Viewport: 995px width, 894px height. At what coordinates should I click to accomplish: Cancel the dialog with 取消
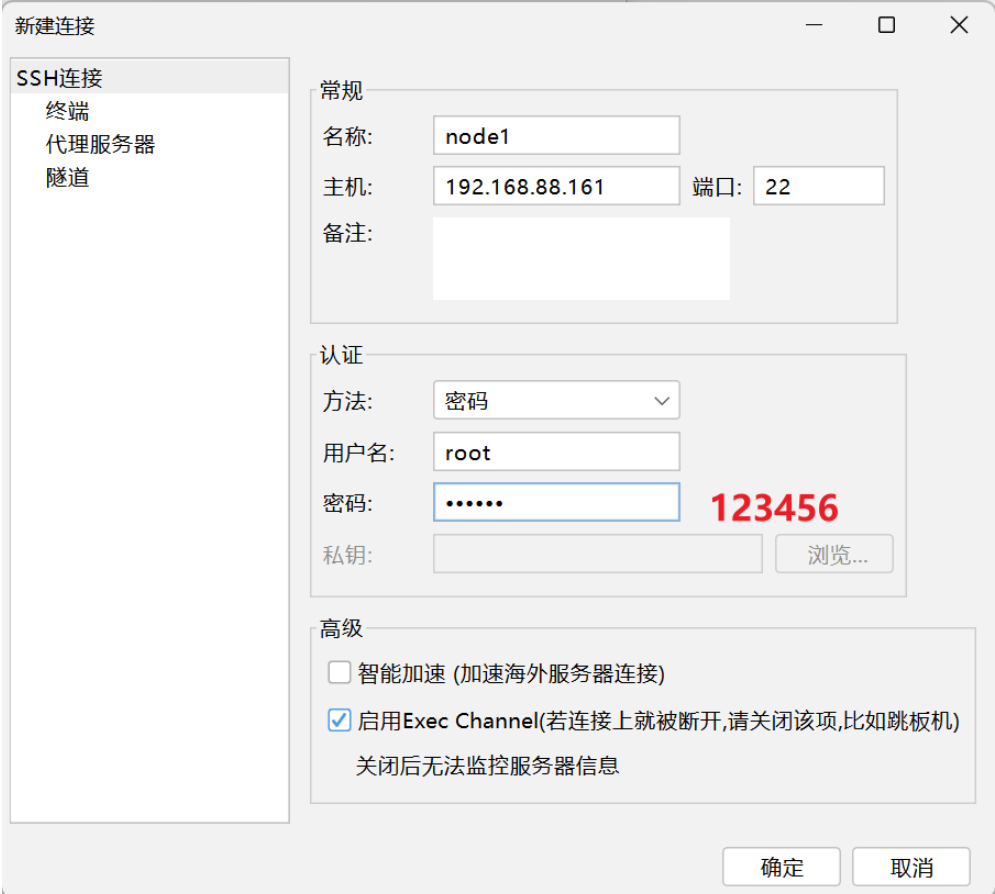click(x=911, y=867)
